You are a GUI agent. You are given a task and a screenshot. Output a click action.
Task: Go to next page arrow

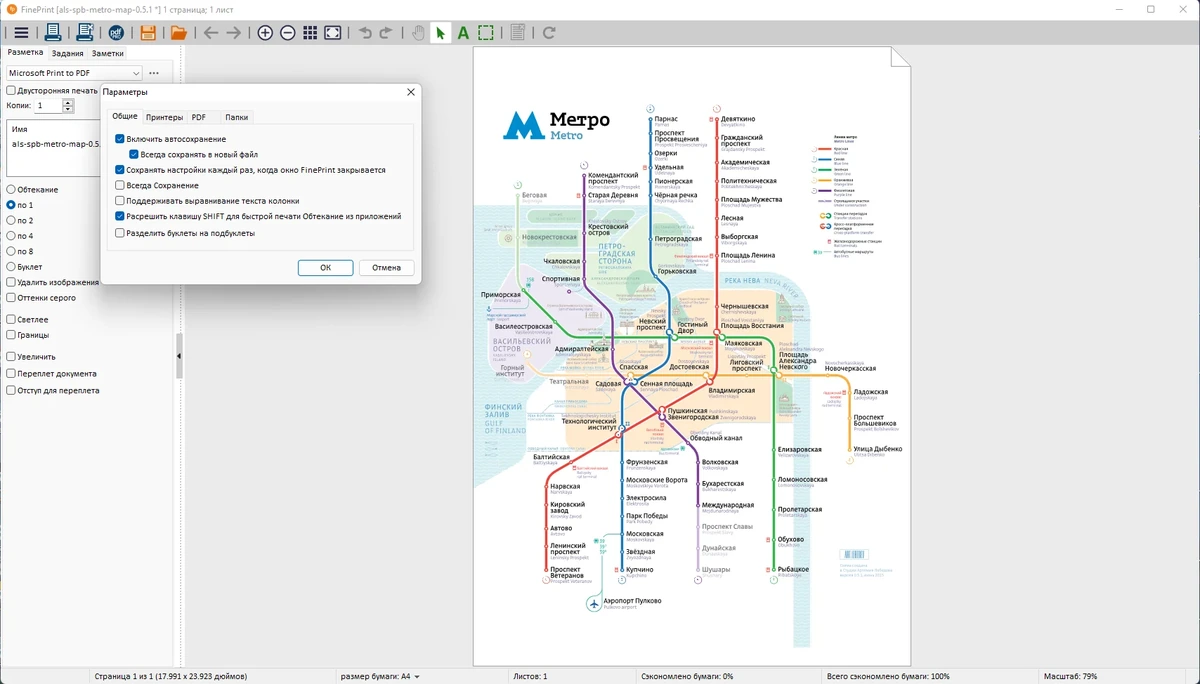coord(233,33)
